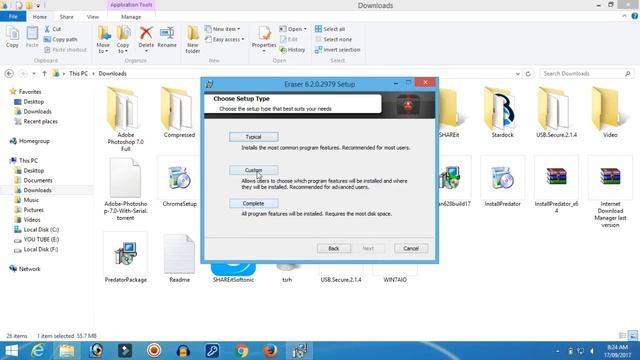
Task: Select the USB.Secure.2.1.4 folder icon
Action: (556, 108)
